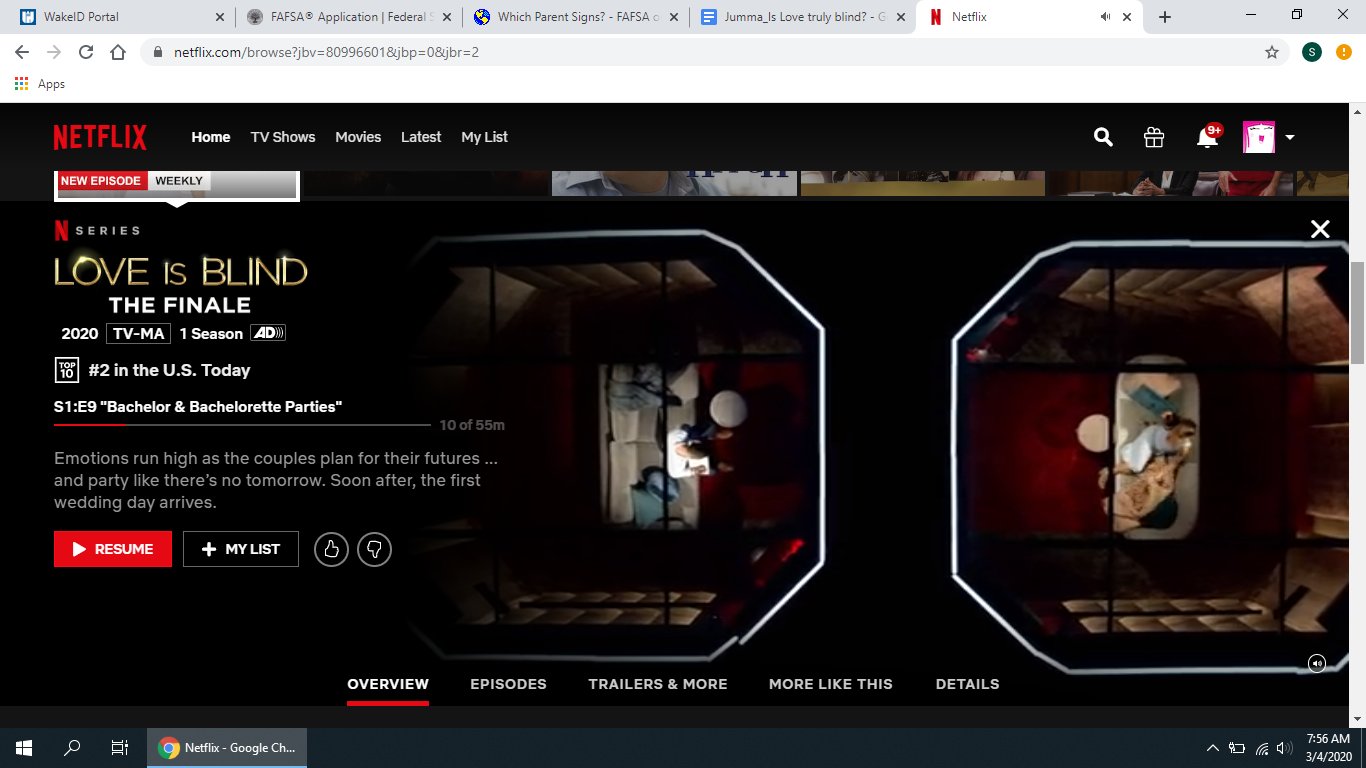This screenshot has height=768, width=1366.
Task: Open Latest in Netflix nav
Action: (x=421, y=137)
